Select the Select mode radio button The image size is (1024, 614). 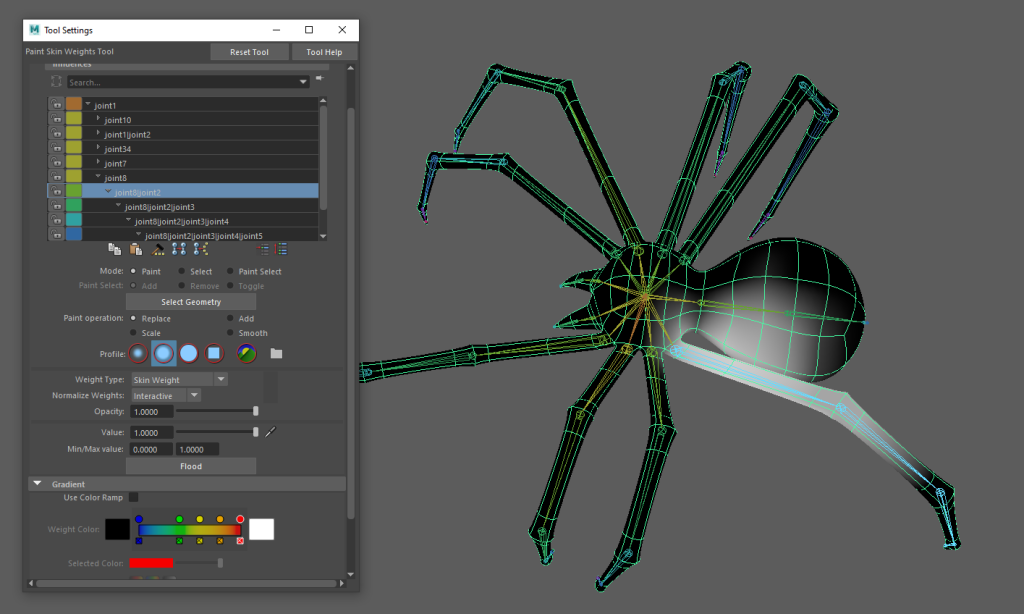click(182, 271)
